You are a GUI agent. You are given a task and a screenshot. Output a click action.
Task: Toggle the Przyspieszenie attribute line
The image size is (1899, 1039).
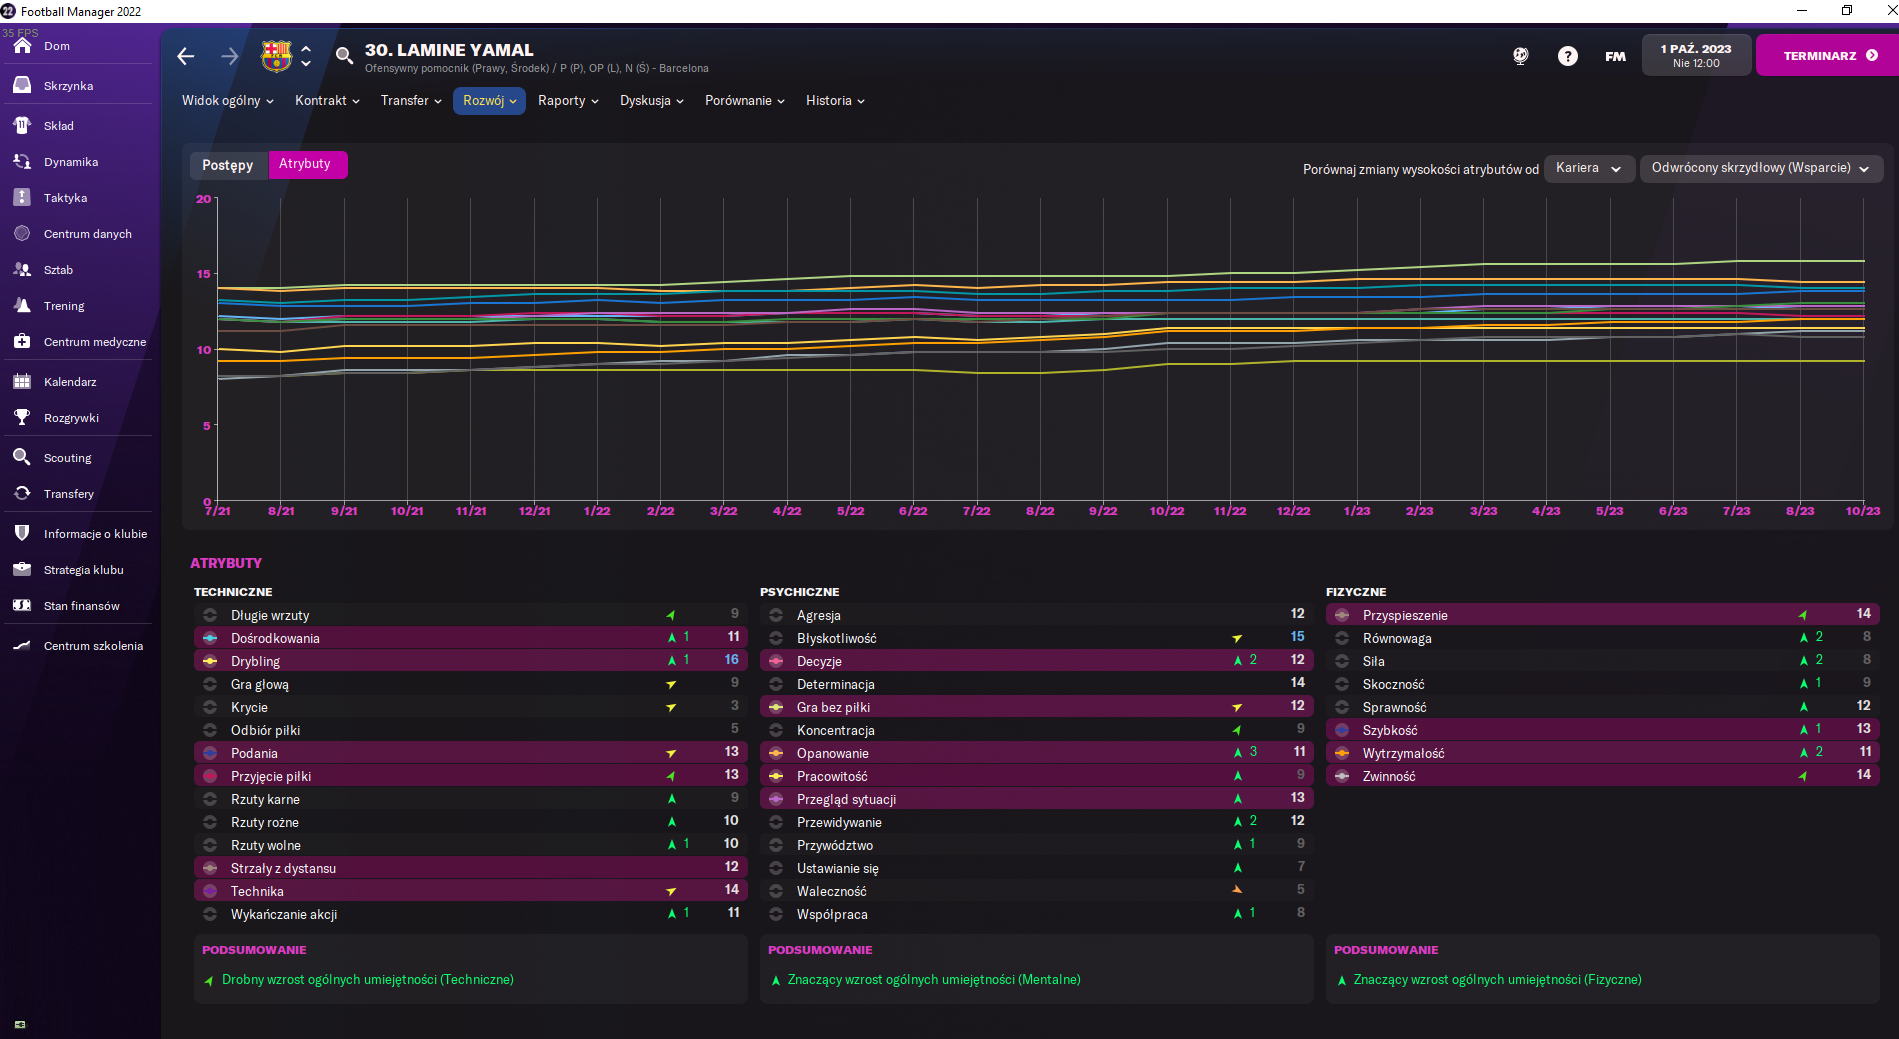pos(1342,615)
